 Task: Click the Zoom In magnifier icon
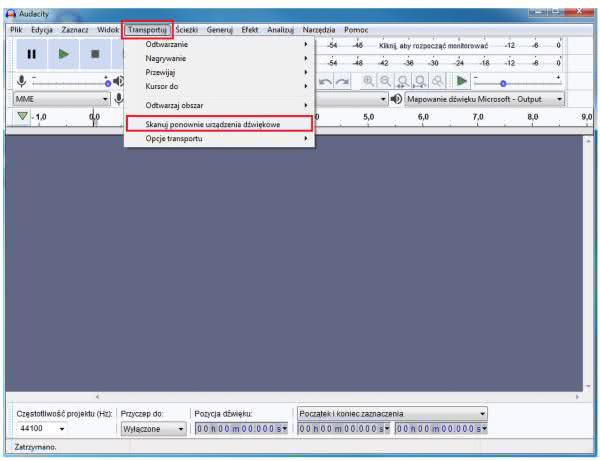[x=369, y=81]
